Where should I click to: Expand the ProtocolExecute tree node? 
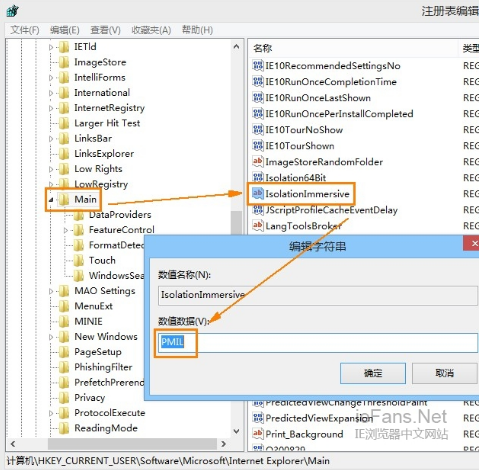pyautogui.click(x=51, y=413)
